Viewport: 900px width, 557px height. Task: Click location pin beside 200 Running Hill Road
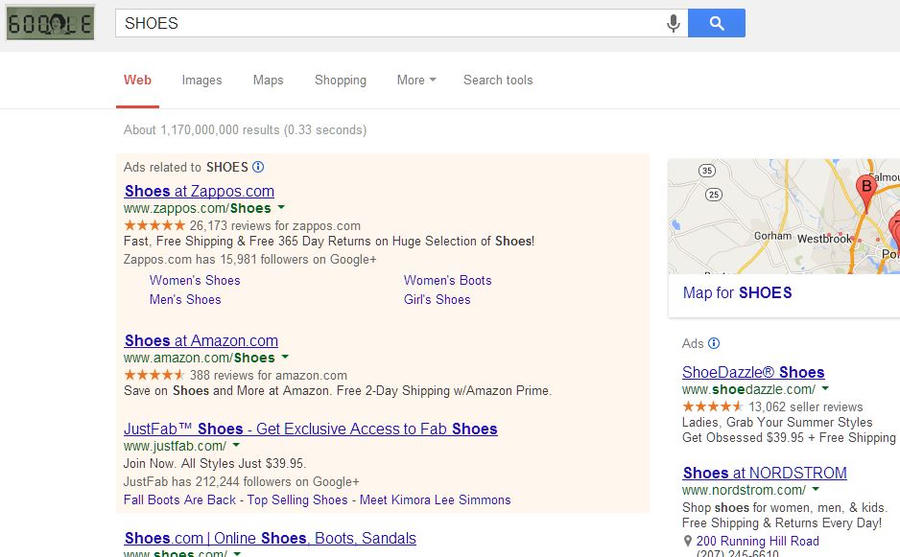pyautogui.click(x=688, y=542)
